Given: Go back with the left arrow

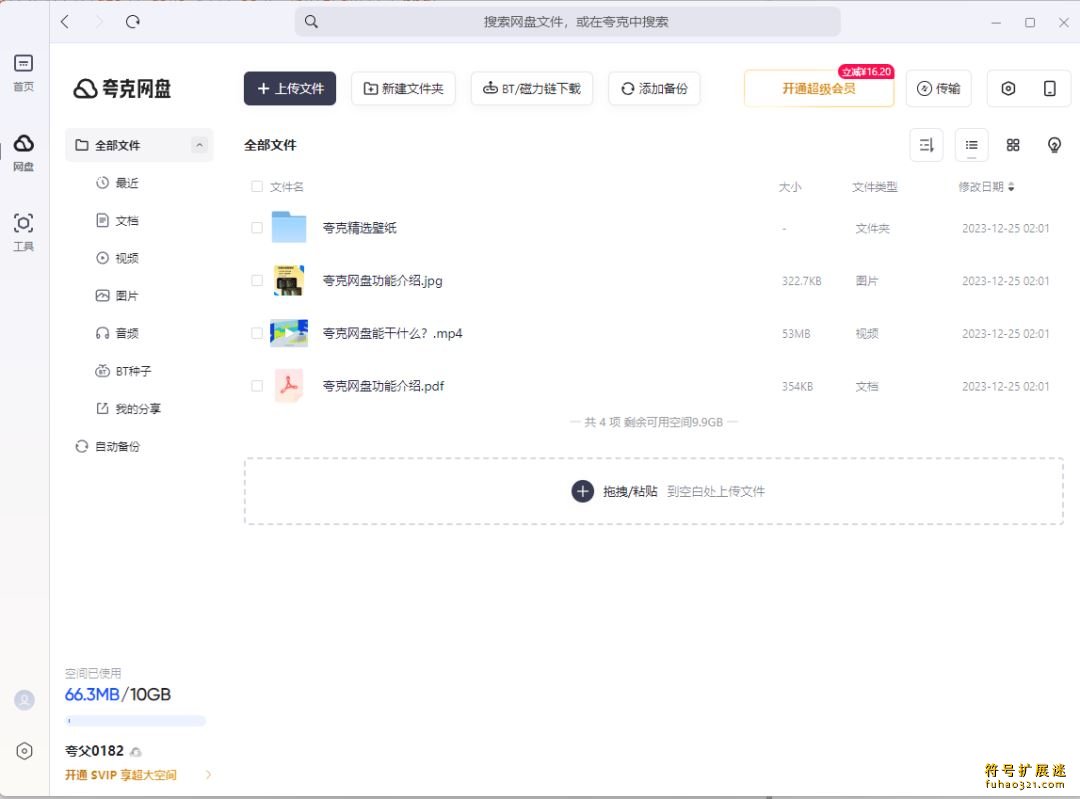Looking at the screenshot, I should 65,21.
